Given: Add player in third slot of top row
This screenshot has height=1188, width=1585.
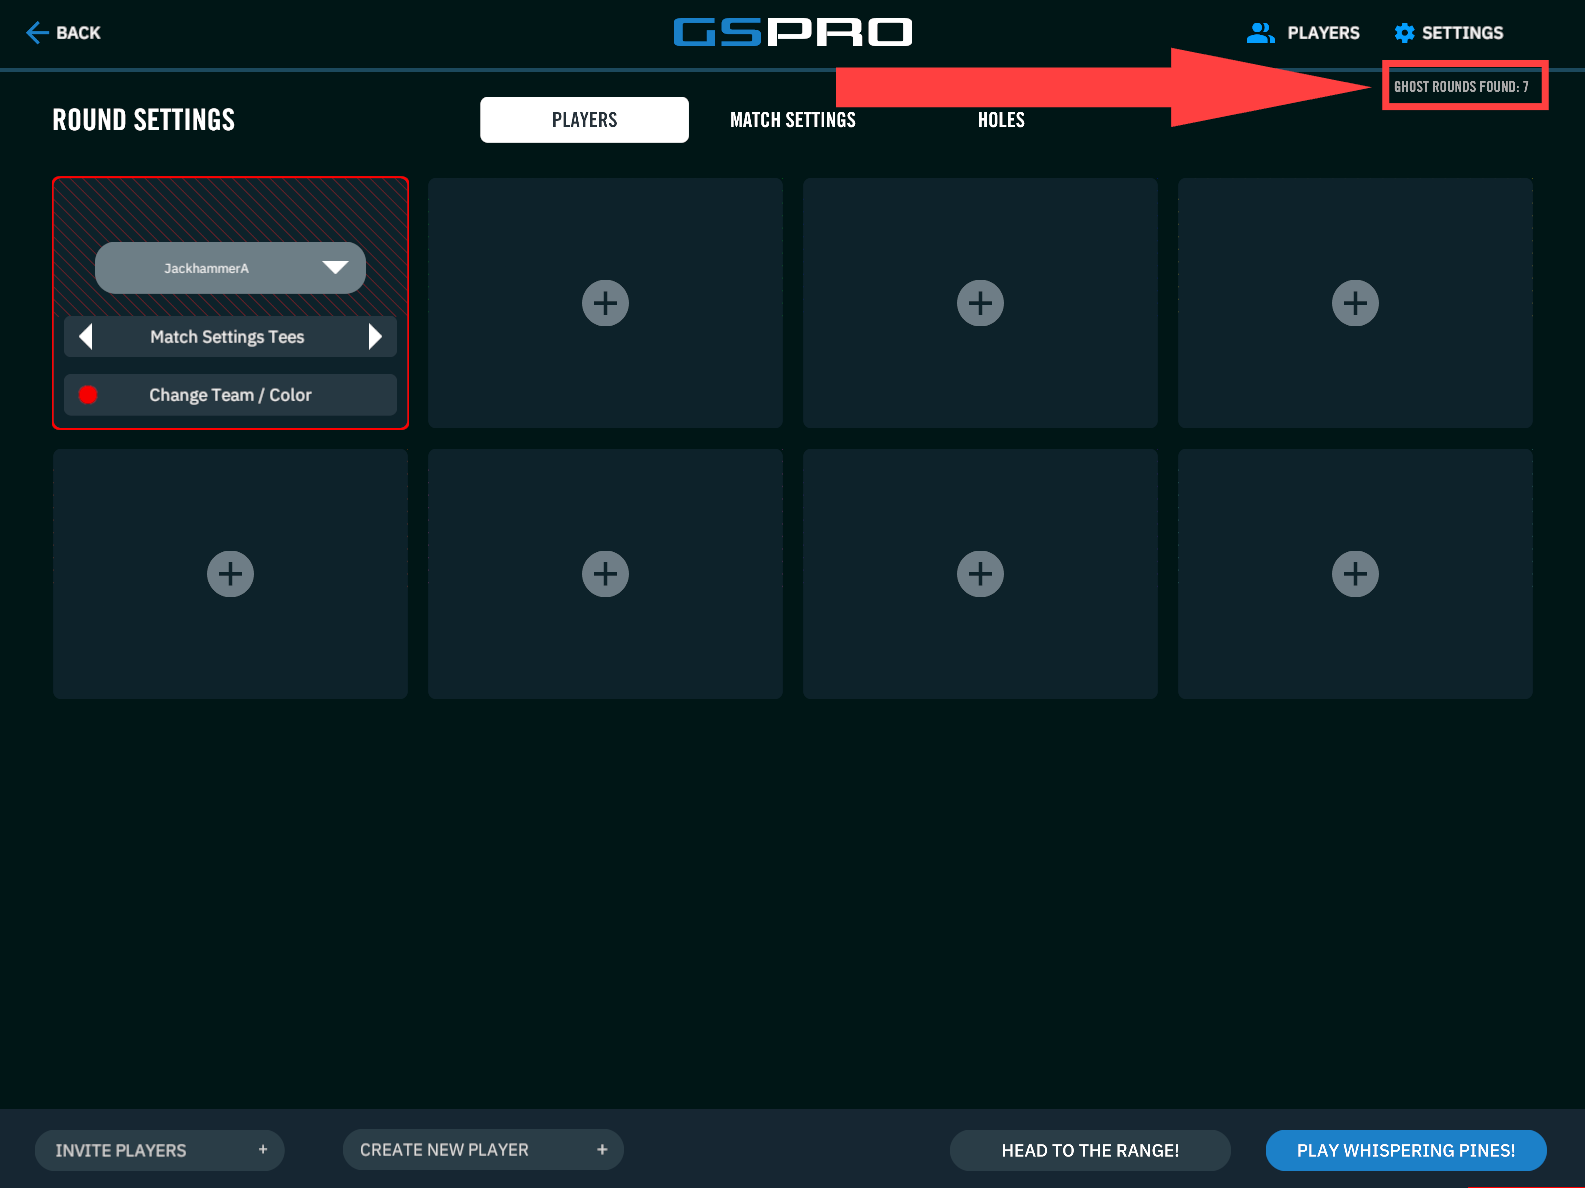Looking at the screenshot, I should 980,303.
